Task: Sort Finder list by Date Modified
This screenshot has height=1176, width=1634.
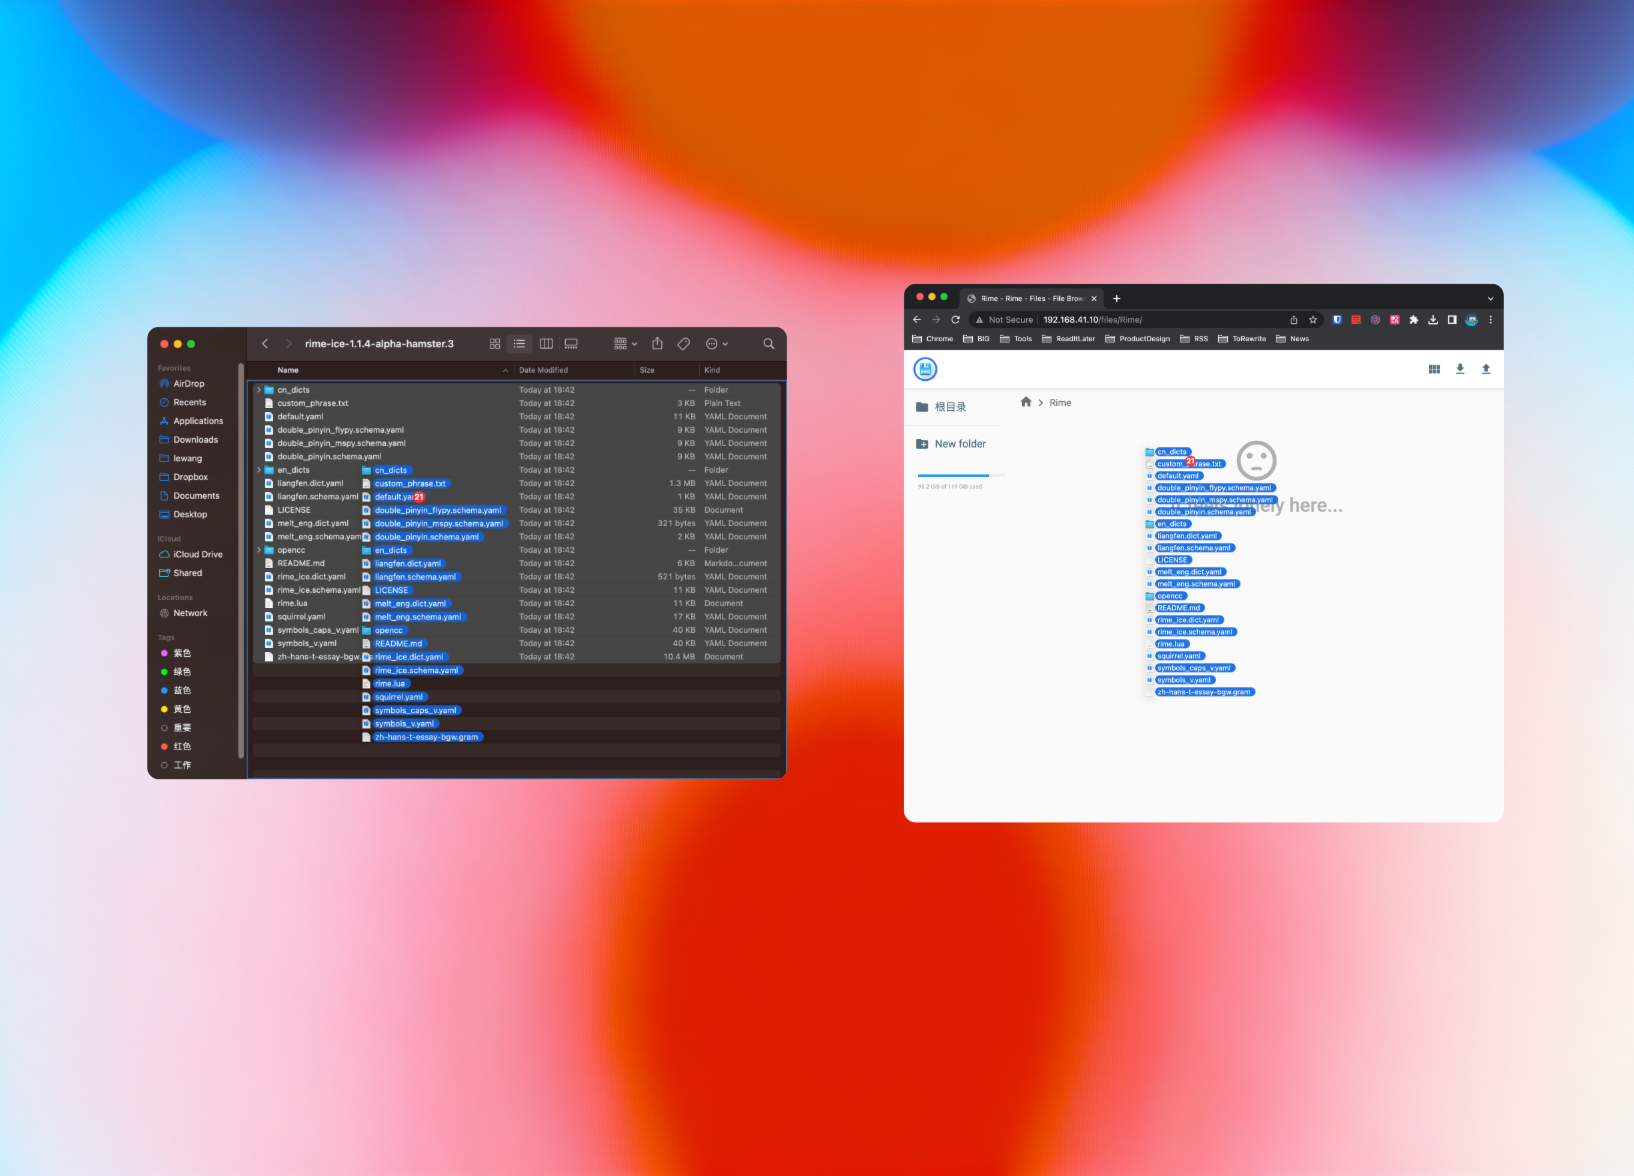Action: 573,370
